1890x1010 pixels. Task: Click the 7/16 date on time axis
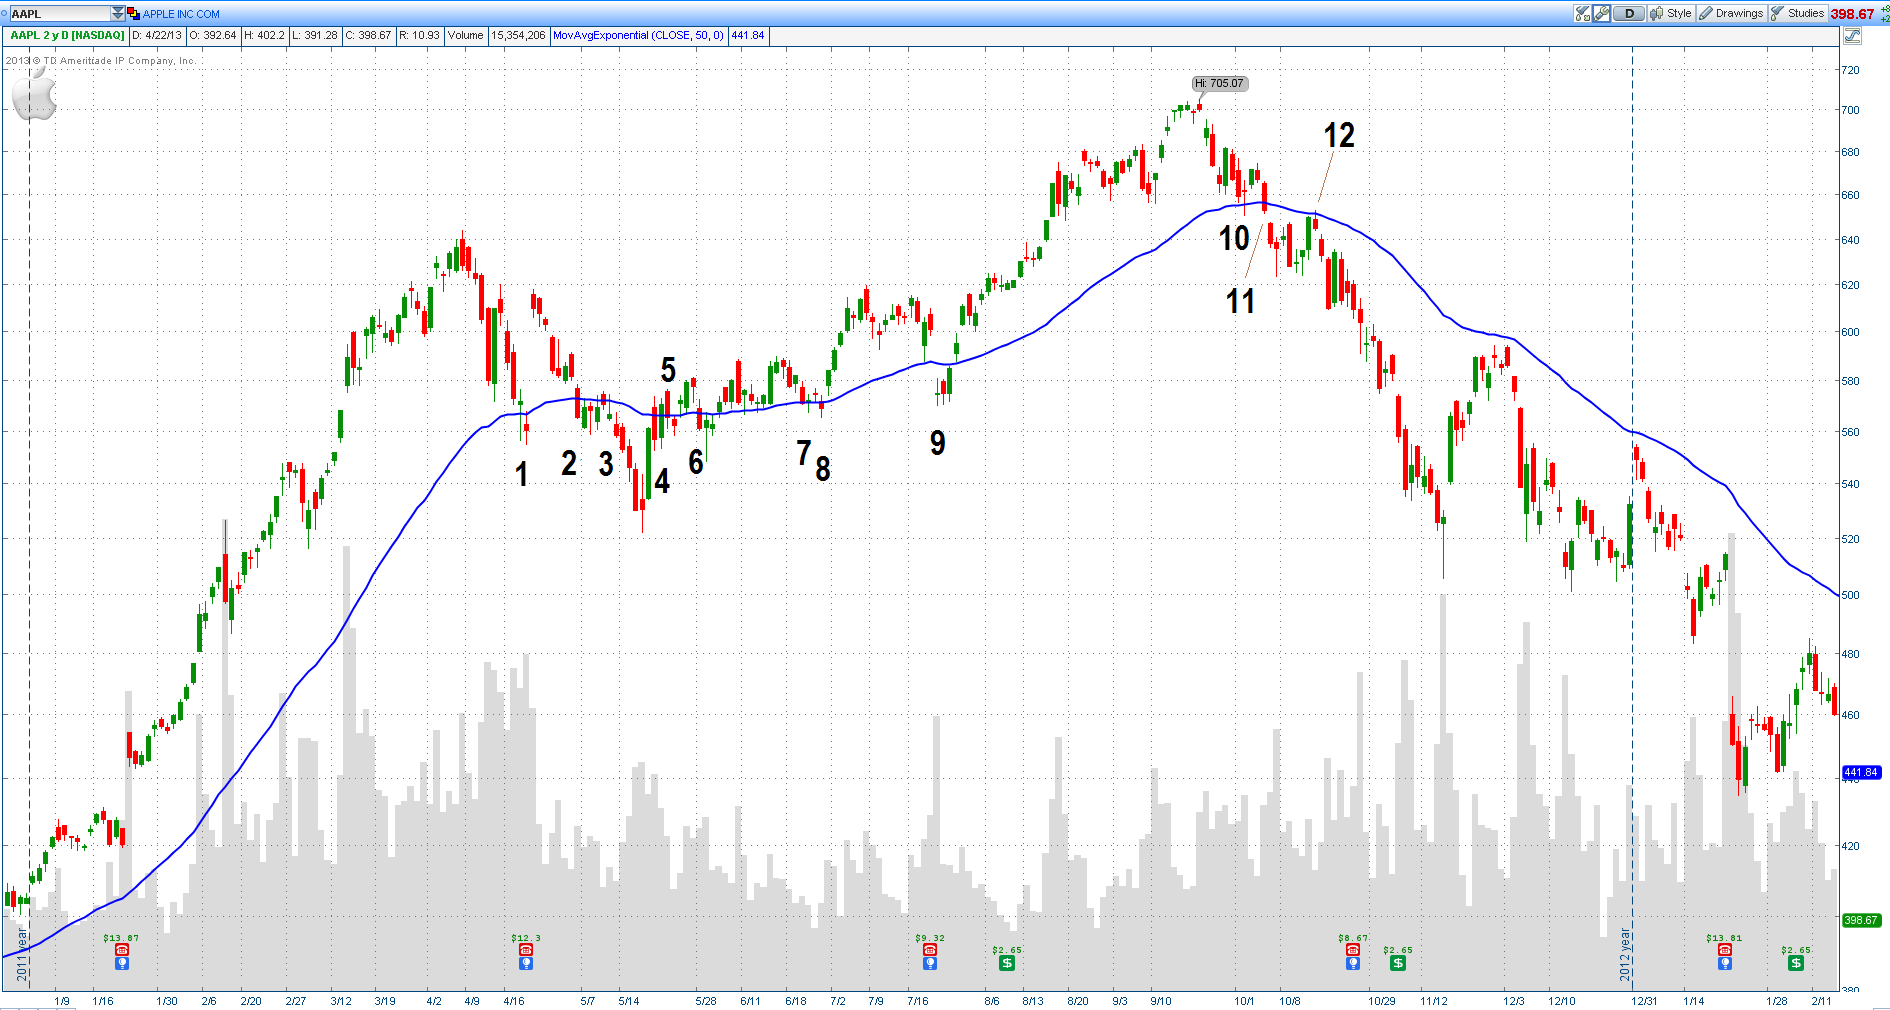(x=917, y=1001)
